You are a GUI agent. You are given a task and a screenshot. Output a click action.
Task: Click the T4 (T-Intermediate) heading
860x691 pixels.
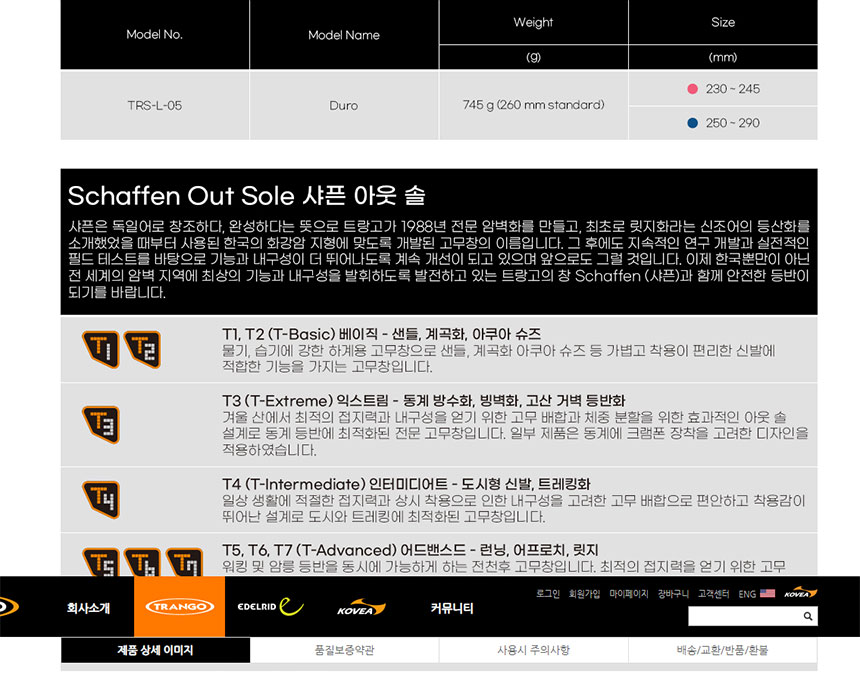point(406,484)
